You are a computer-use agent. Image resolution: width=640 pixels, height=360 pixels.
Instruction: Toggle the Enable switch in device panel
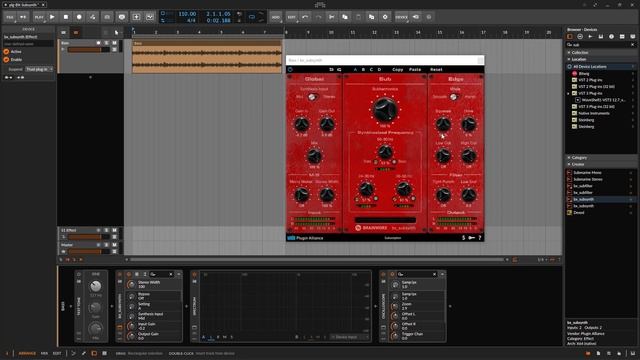point(7,60)
